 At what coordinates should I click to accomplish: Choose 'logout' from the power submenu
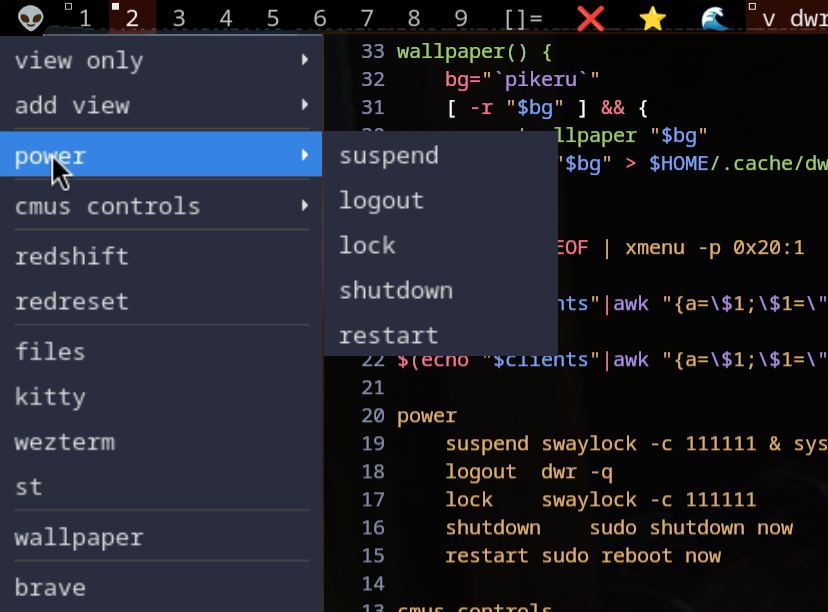(x=441, y=201)
